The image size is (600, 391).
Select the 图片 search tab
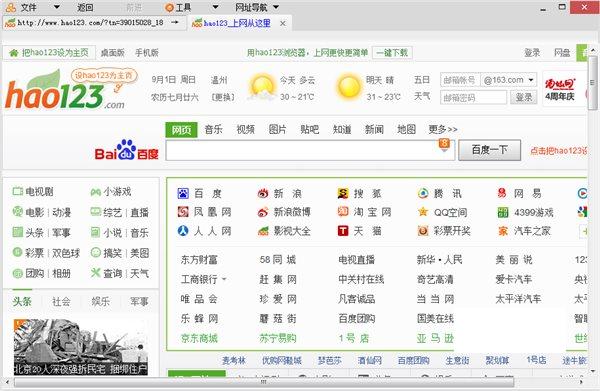(x=277, y=129)
